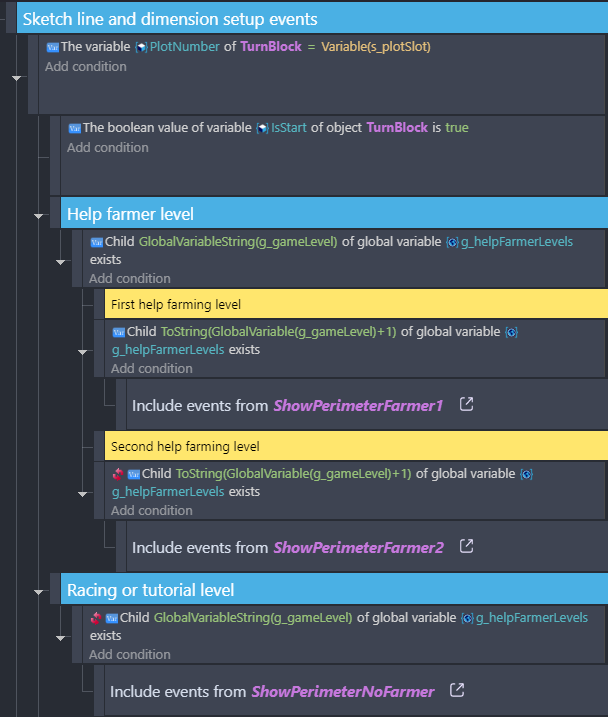Open ShowPerimeterFarmer1 external events link icon
This screenshot has height=717, width=608.
[x=466, y=404]
